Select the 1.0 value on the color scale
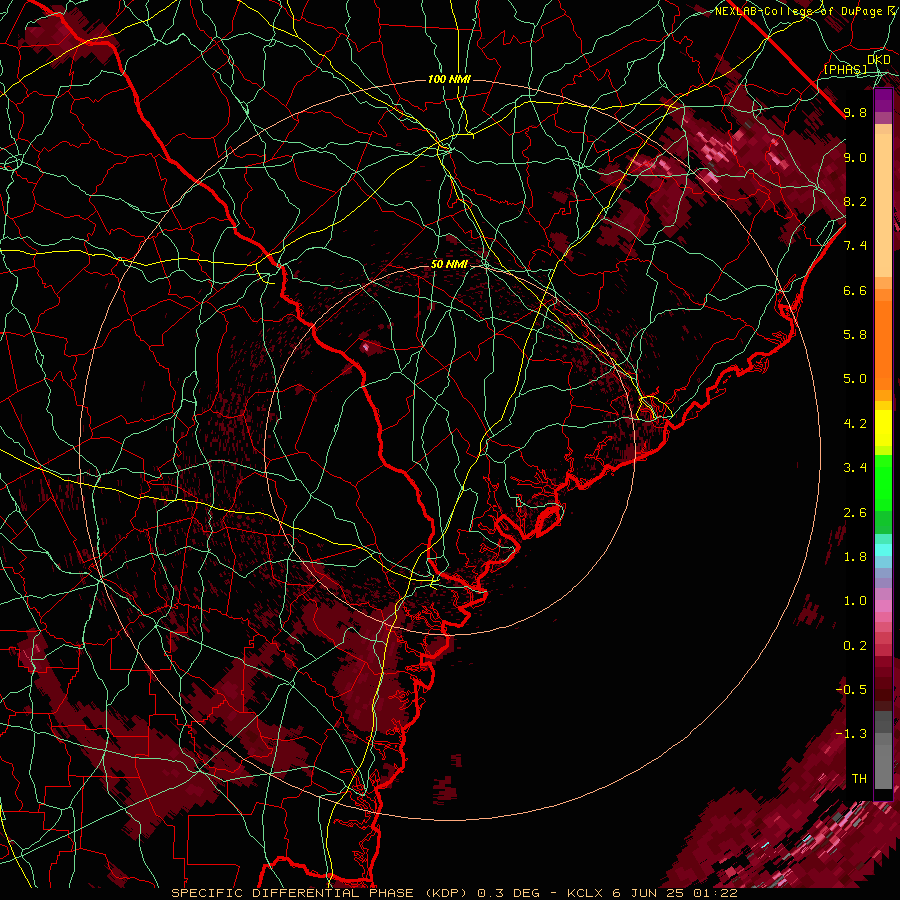This screenshot has width=900, height=900. tap(855, 601)
